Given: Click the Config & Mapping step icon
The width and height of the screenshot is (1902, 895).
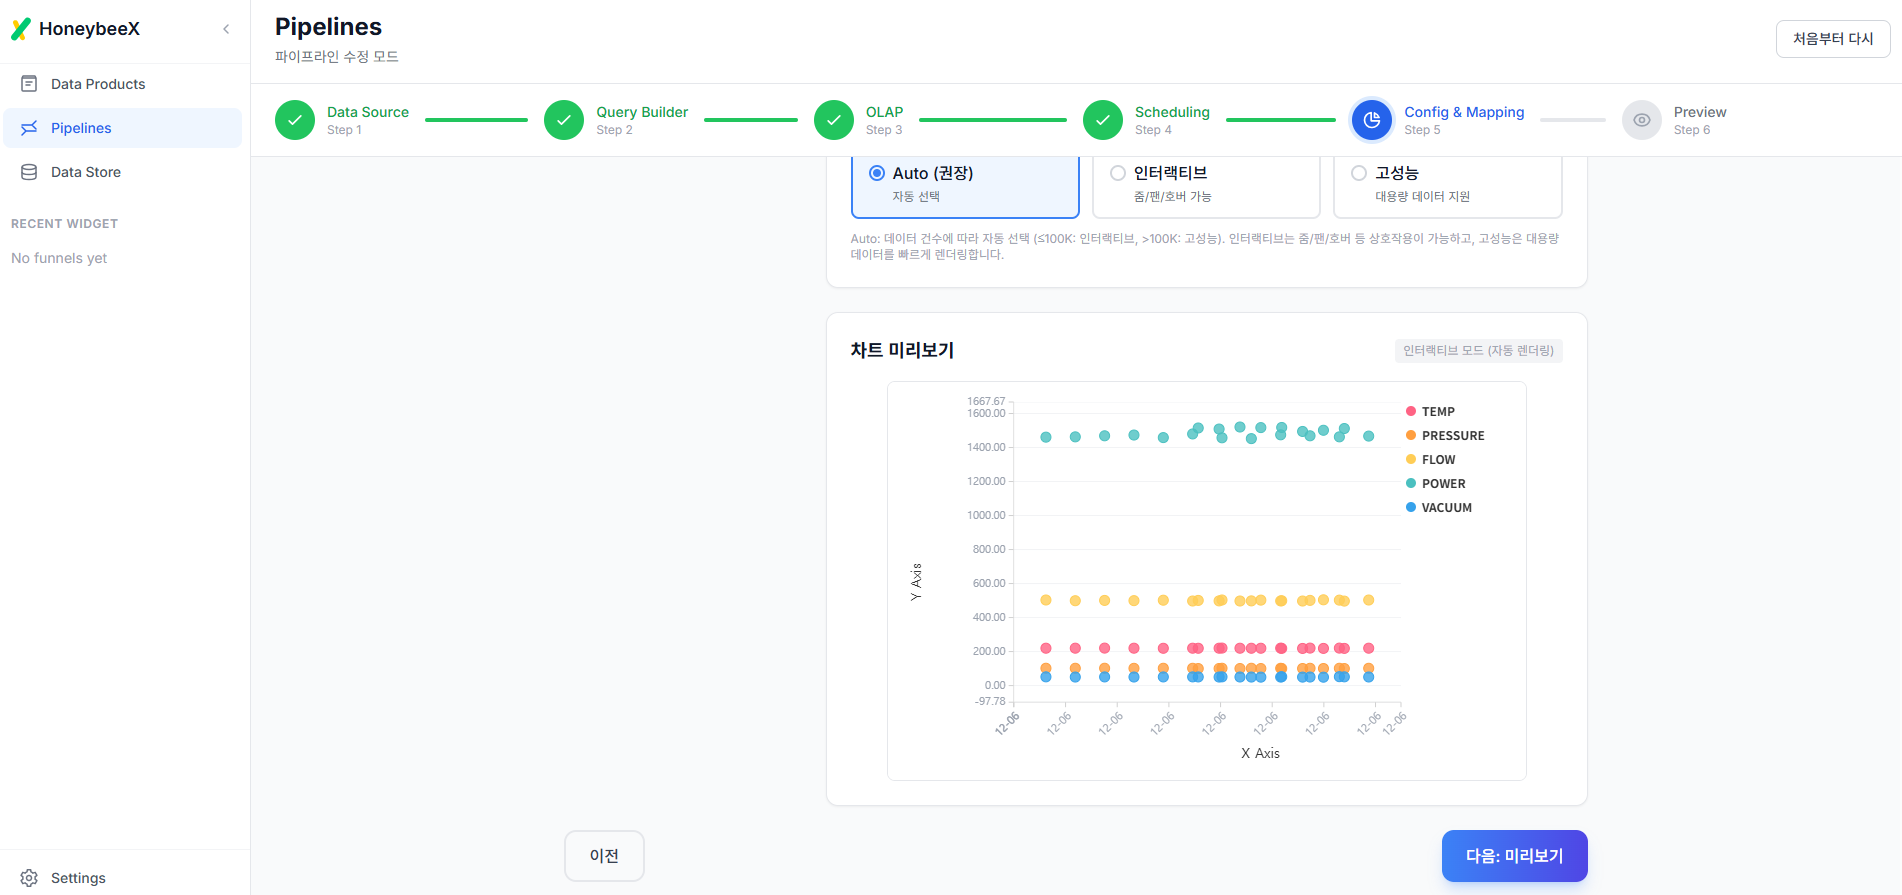Looking at the screenshot, I should point(1372,120).
